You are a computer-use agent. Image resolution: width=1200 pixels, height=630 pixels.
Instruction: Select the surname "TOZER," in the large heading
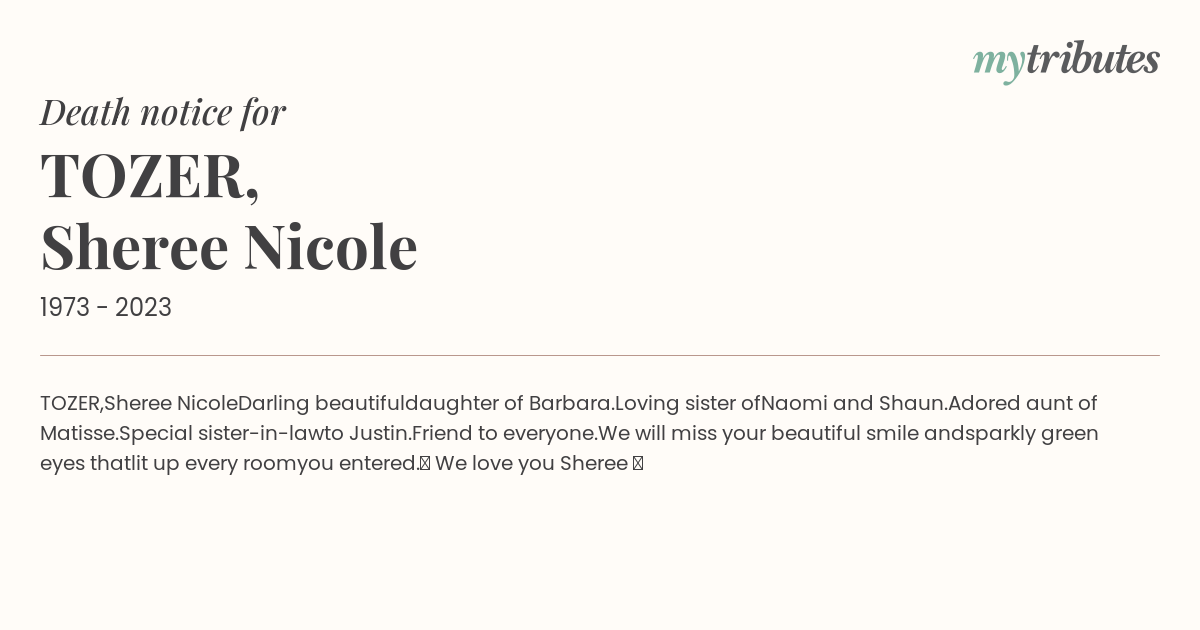pyautogui.click(x=150, y=175)
